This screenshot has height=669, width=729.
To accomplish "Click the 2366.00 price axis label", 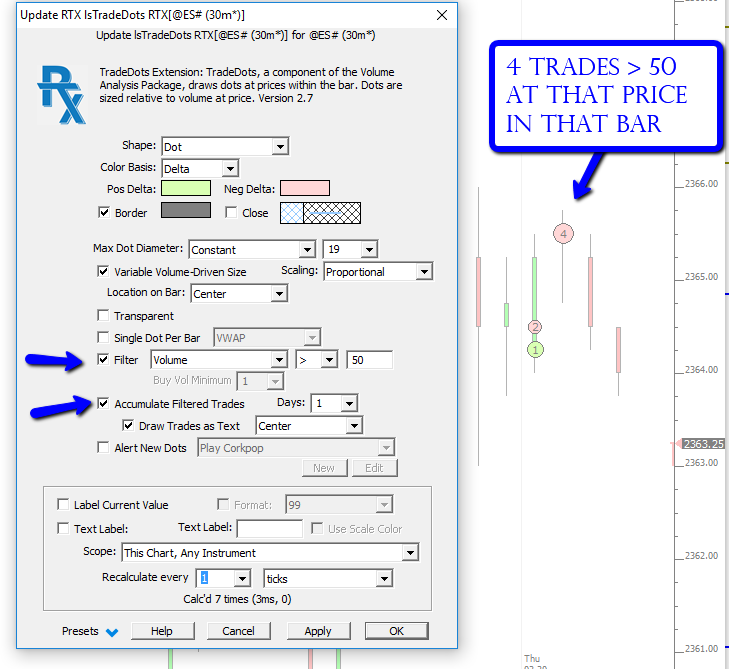I will click(702, 184).
